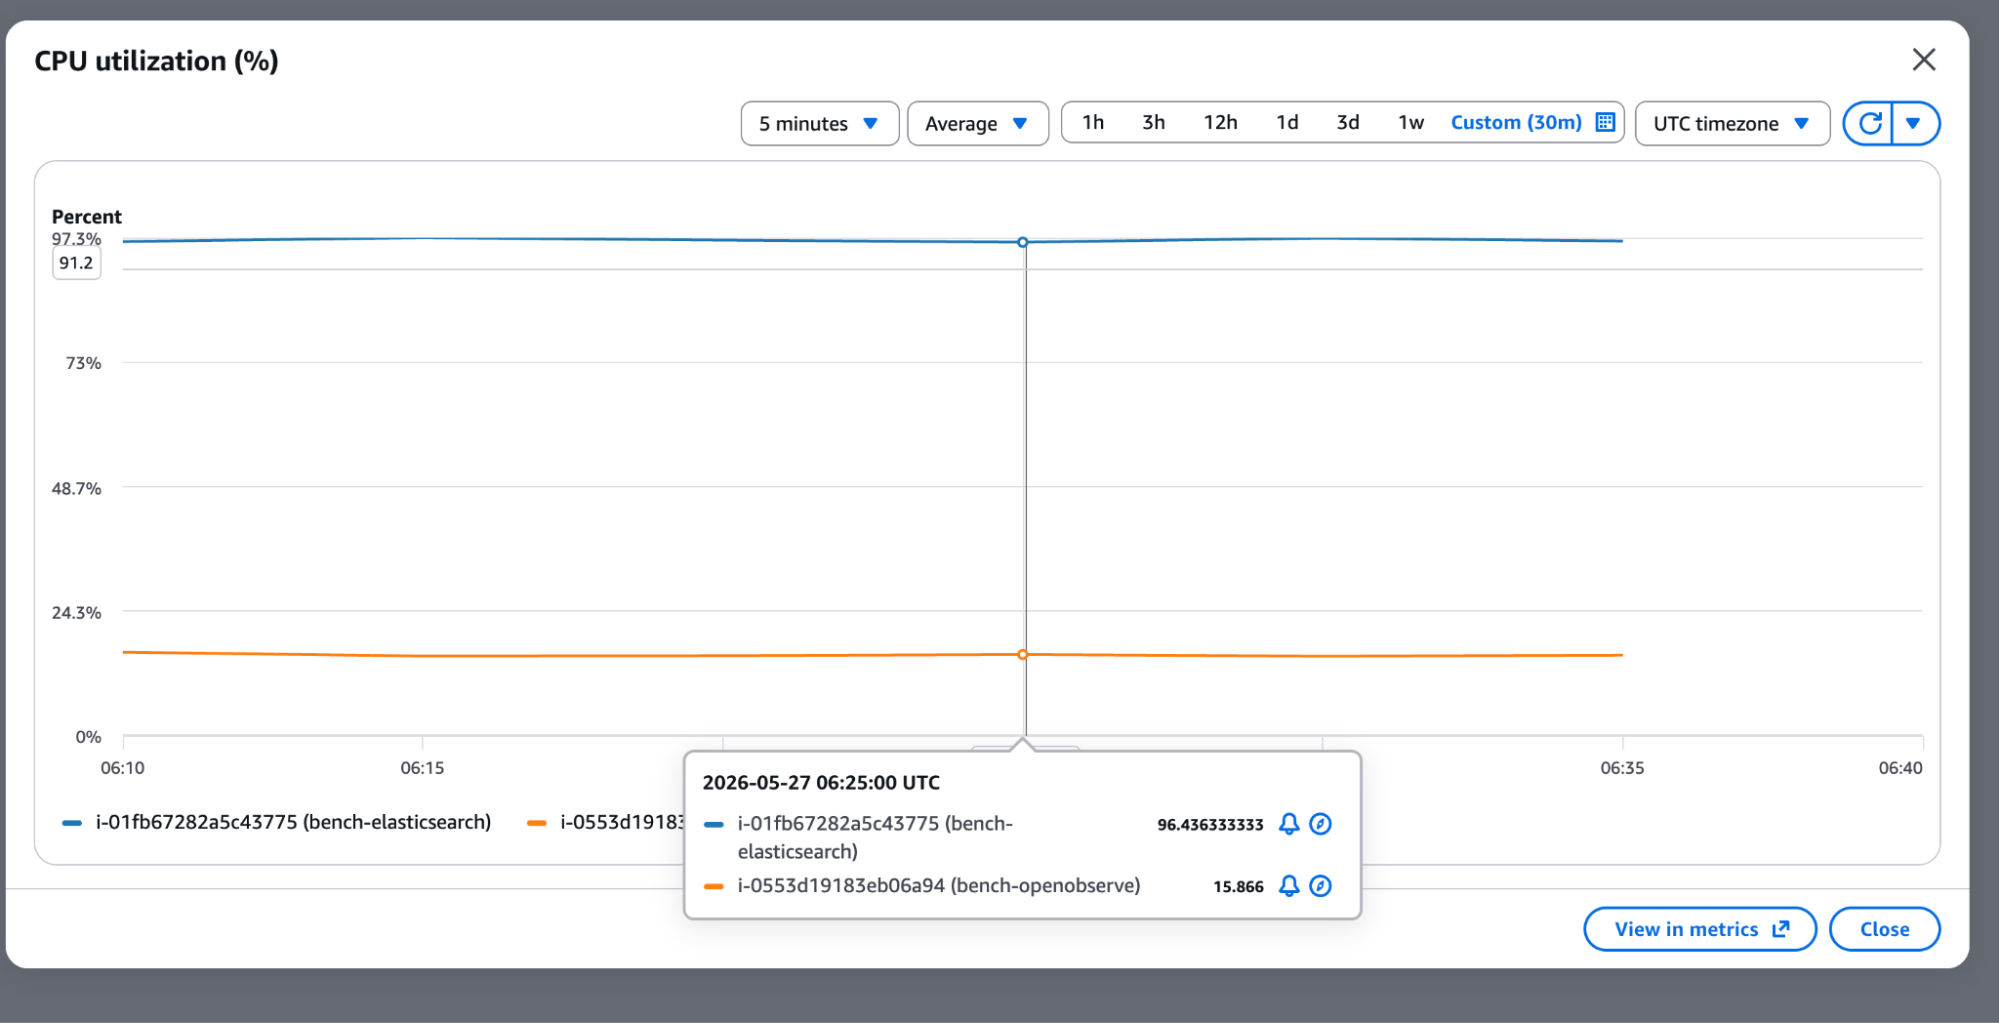1999x1023 pixels.
Task: Create alarm bell for bench-openobserve in tooltip
Action: (1289, 886)
